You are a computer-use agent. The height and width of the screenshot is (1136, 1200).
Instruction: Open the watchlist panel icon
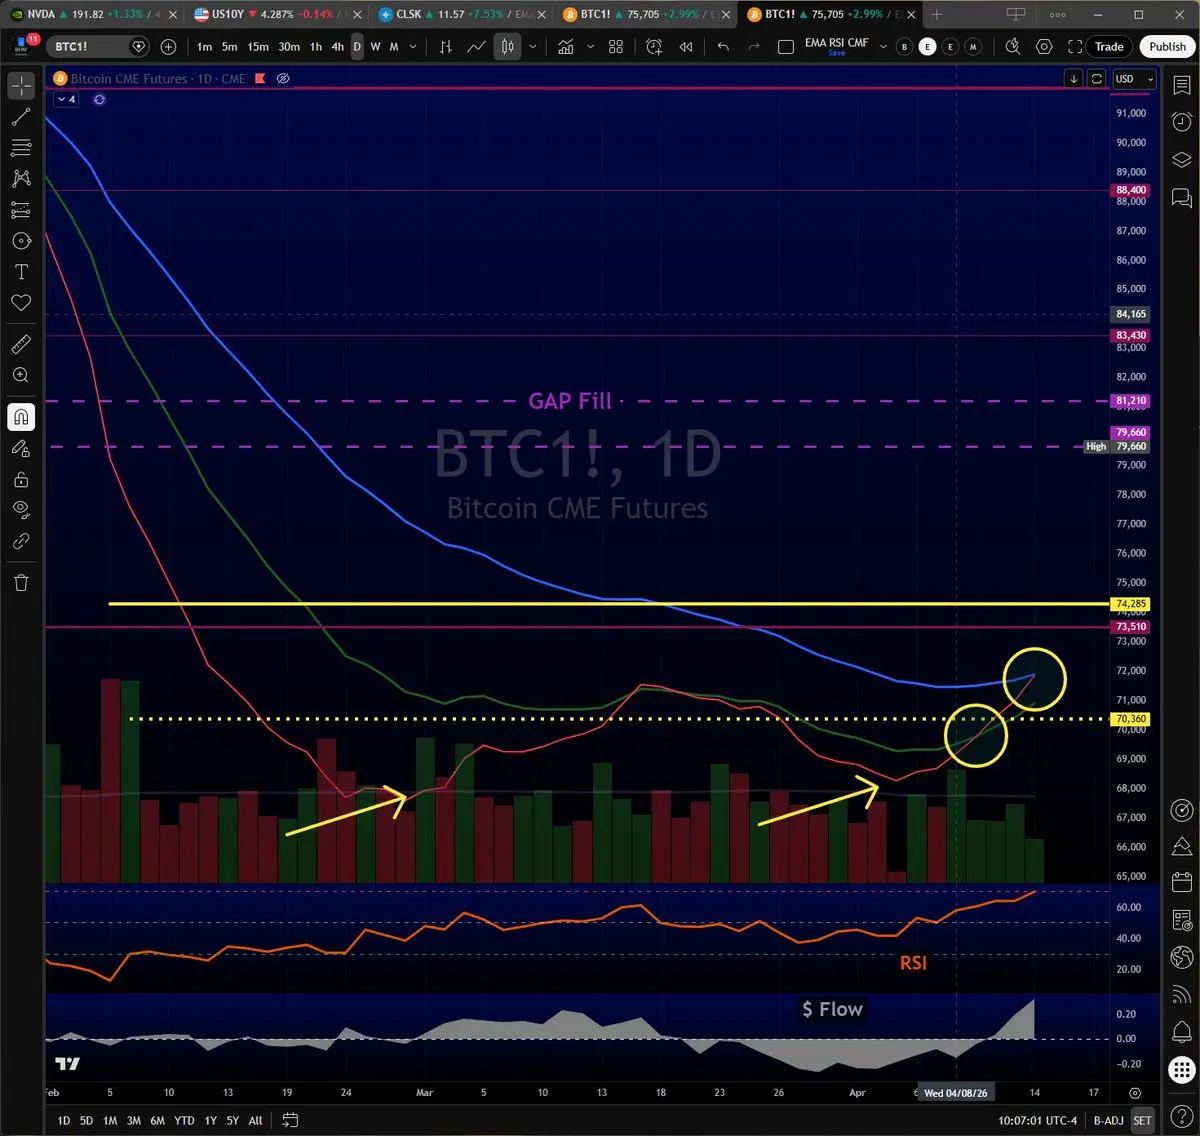pos(1181,86)
